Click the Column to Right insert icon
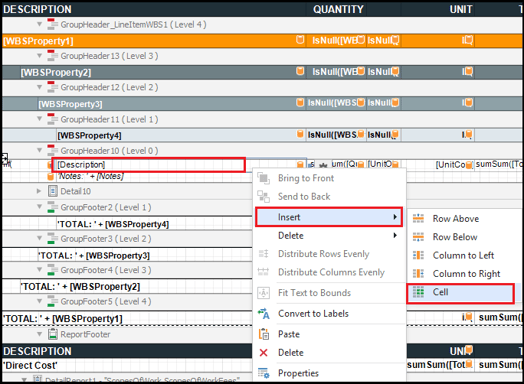 [418, 273]
